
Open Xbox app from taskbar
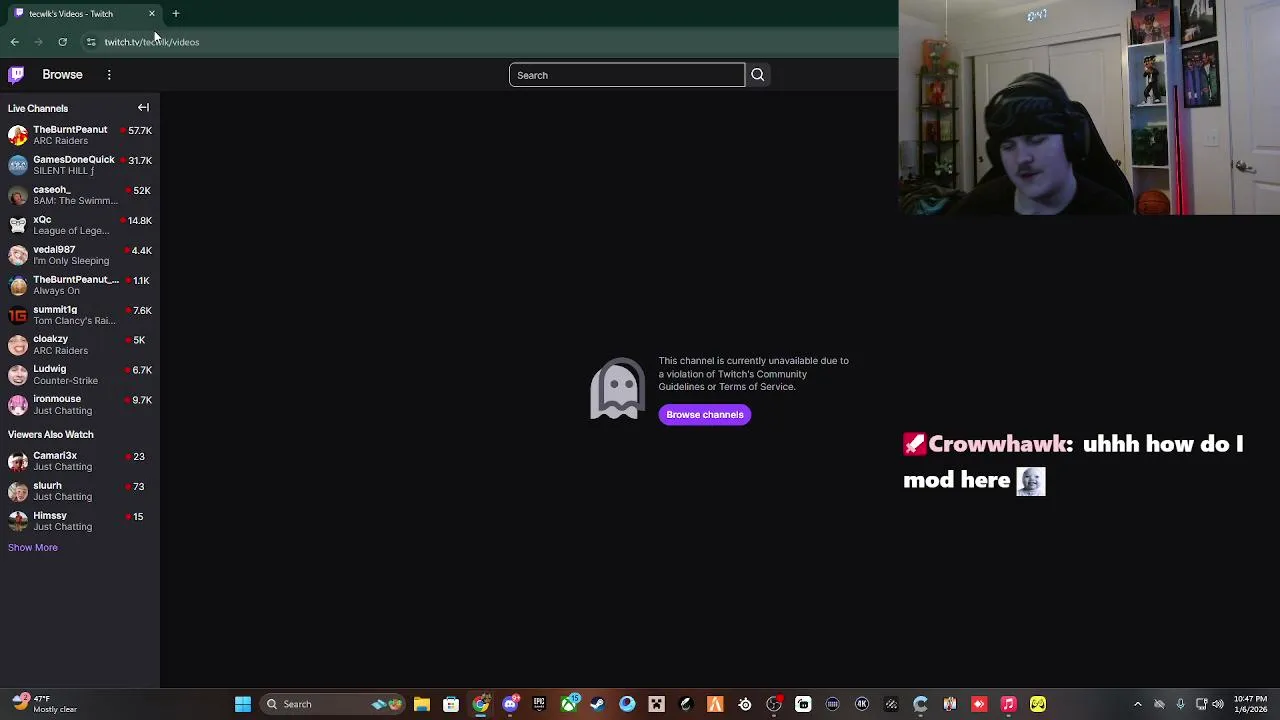coord(569,704)
